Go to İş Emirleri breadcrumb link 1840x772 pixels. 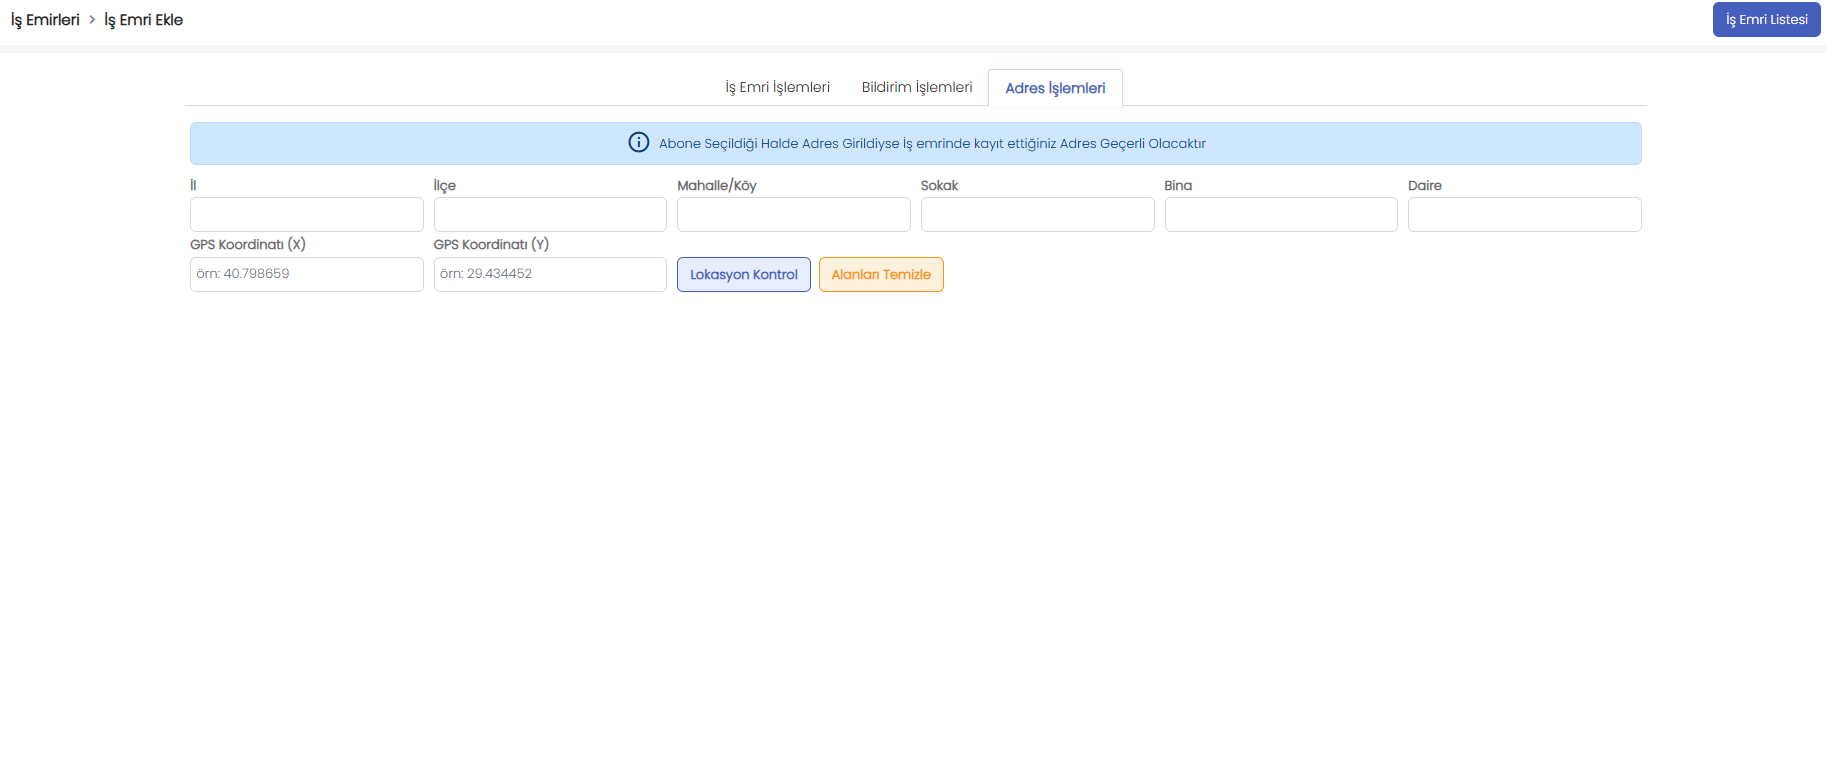coord(45,20)
